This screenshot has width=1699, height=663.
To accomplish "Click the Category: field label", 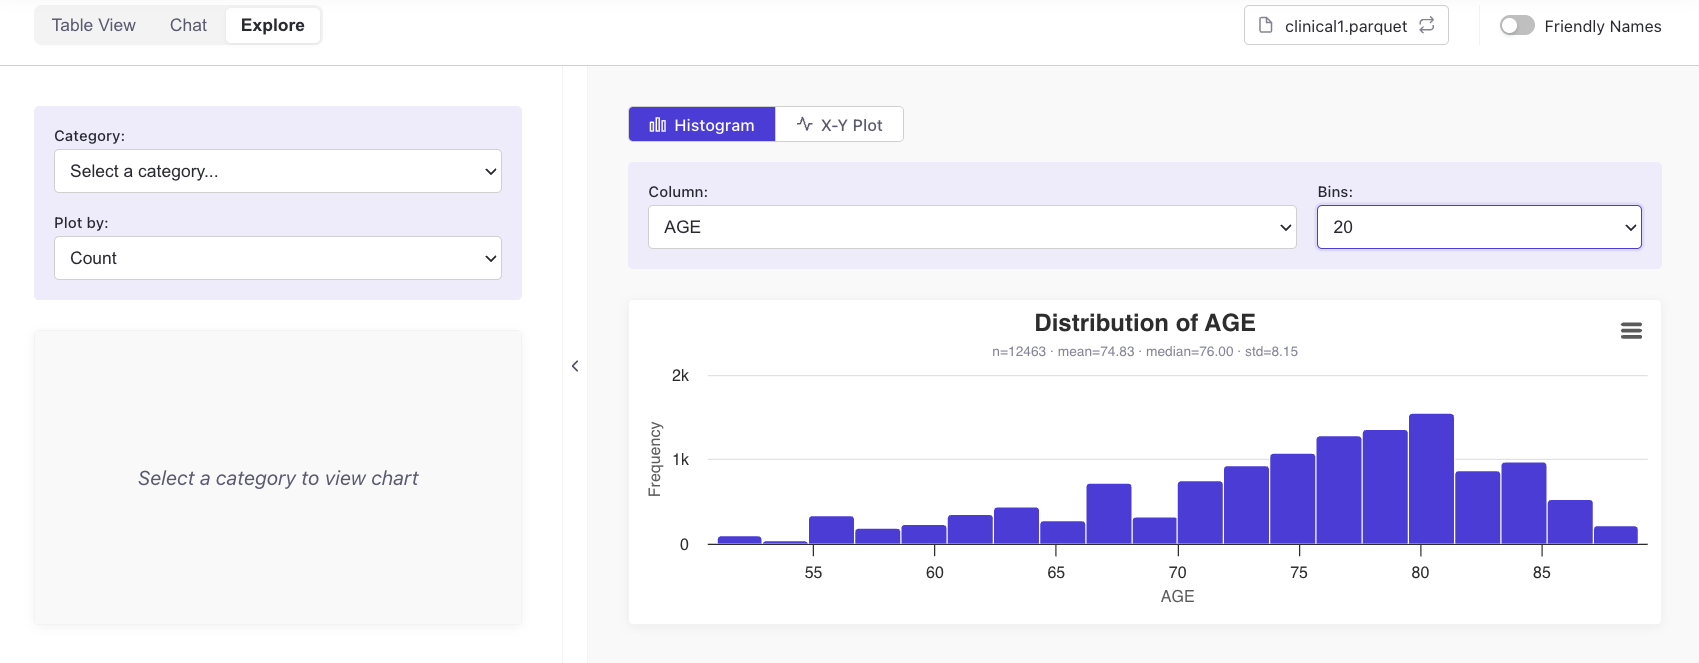I will click(89, 136).
